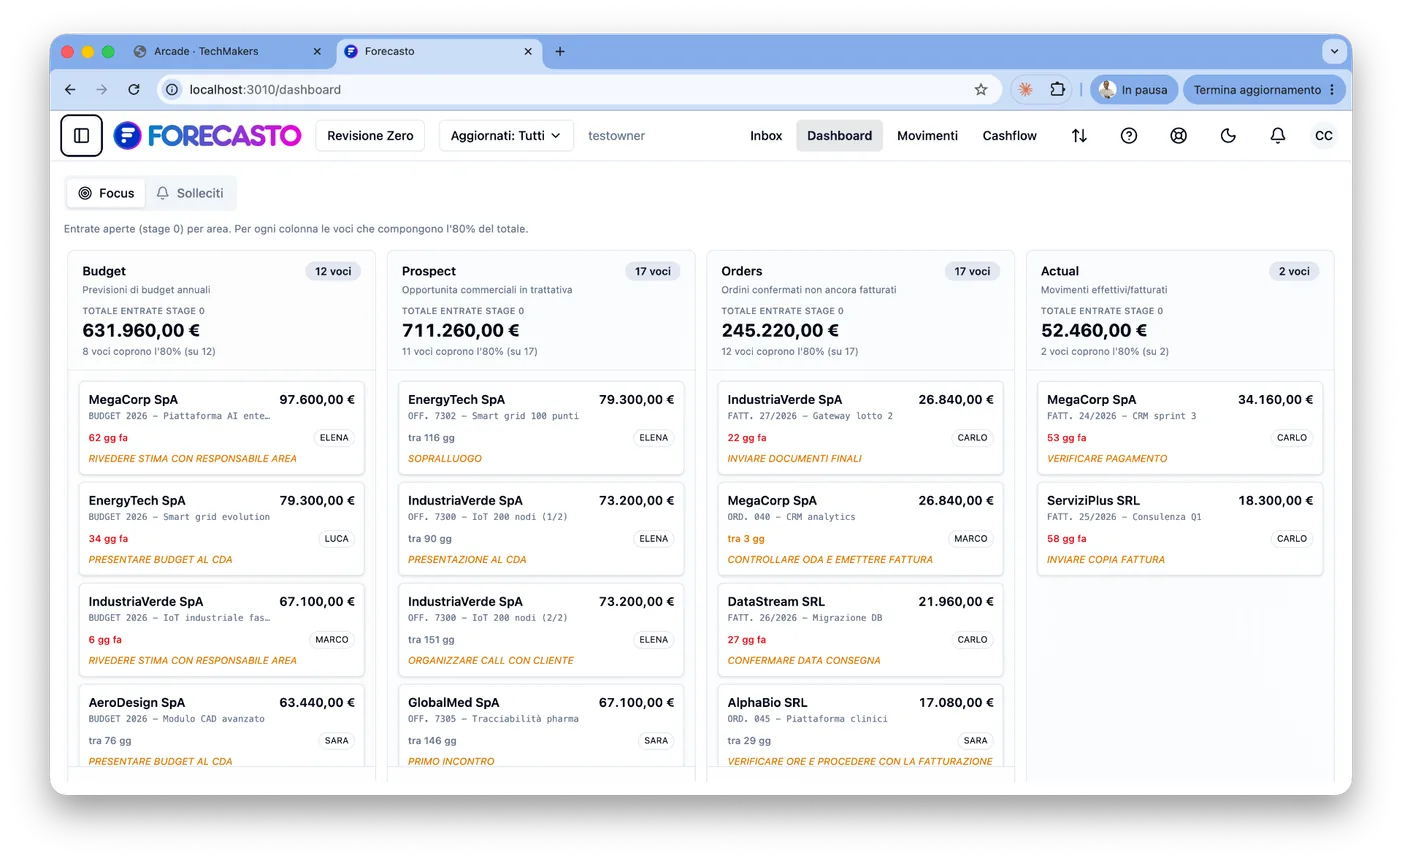
Task: Open the Movimenti page
Action: (927, 136)
